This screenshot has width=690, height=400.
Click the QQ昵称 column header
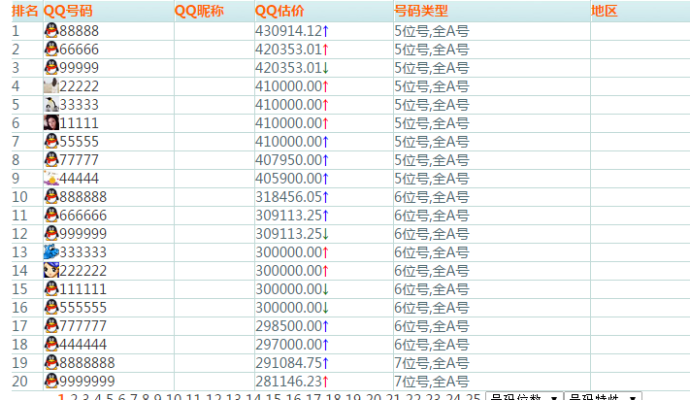tap(199, 11)
